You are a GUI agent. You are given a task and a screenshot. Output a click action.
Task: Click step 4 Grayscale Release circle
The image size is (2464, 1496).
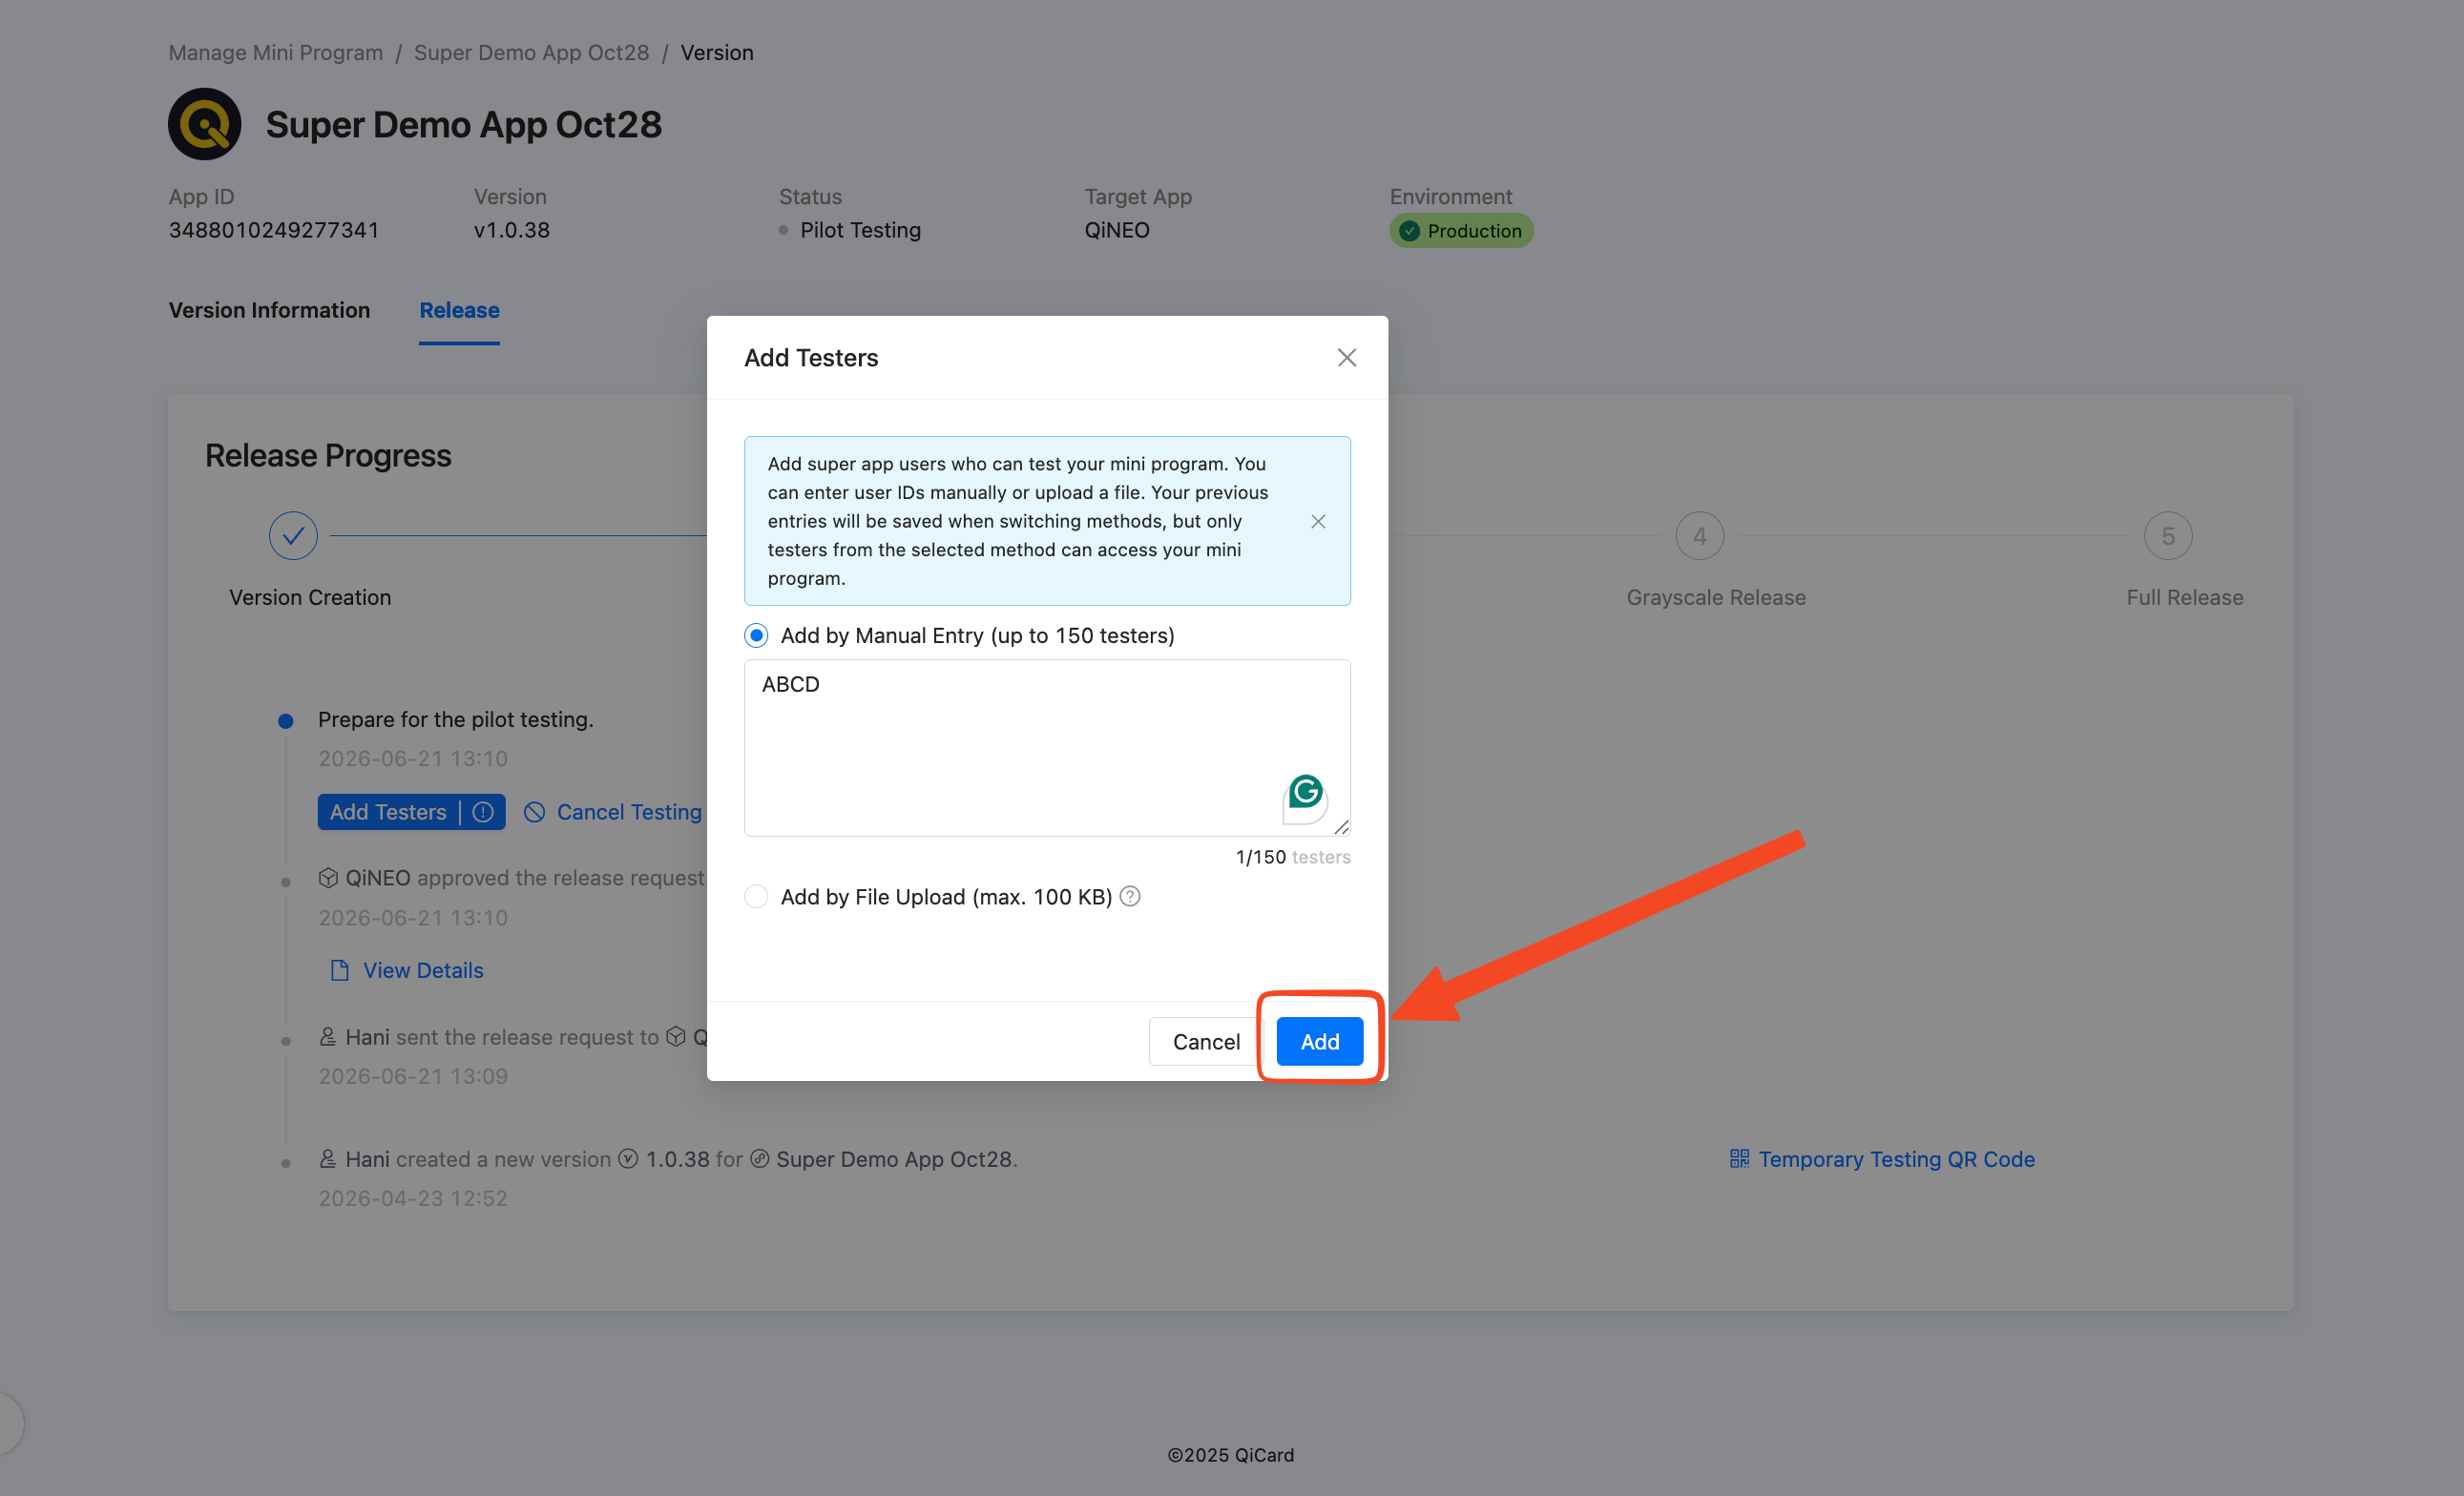tap(1699, 536)
